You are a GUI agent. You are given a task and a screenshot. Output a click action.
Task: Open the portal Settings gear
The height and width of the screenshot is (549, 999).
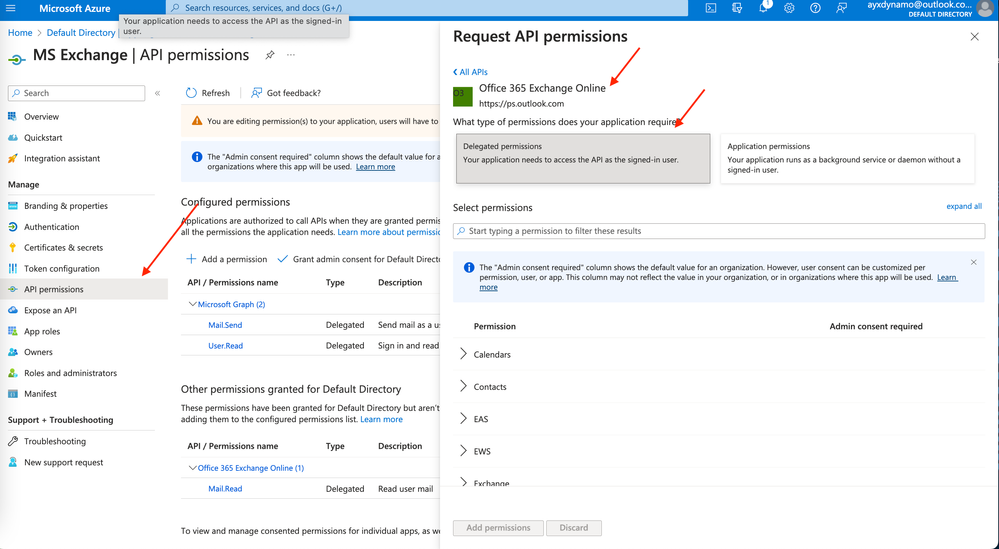click(789, 8)
